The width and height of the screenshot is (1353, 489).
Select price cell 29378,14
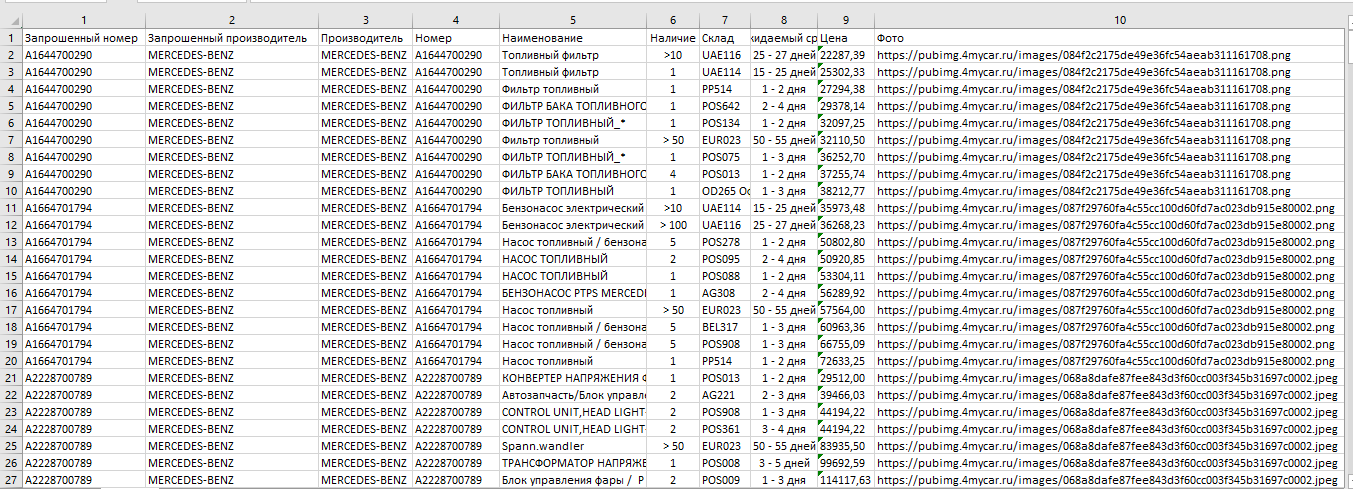click(x=846, y=106)
